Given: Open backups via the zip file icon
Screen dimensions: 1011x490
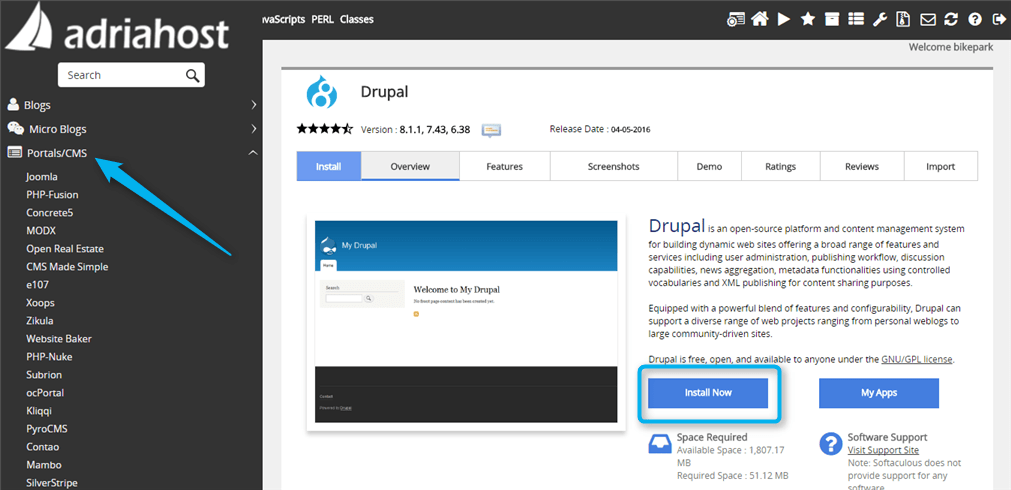Looking at the screenshot, I should (x=903, y=19).
